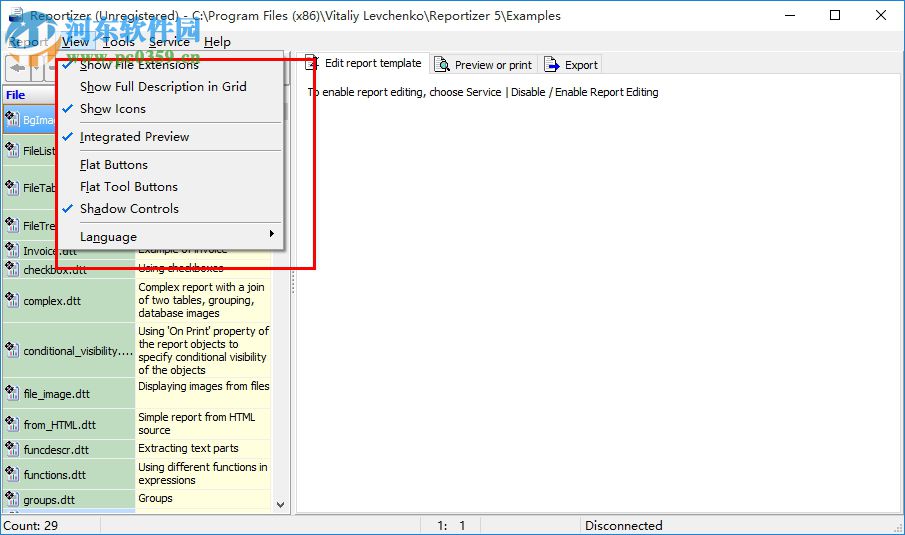This screenshot has height=535, width=905.
Task: Click icon next to functions.dtt
Action: 12,473
